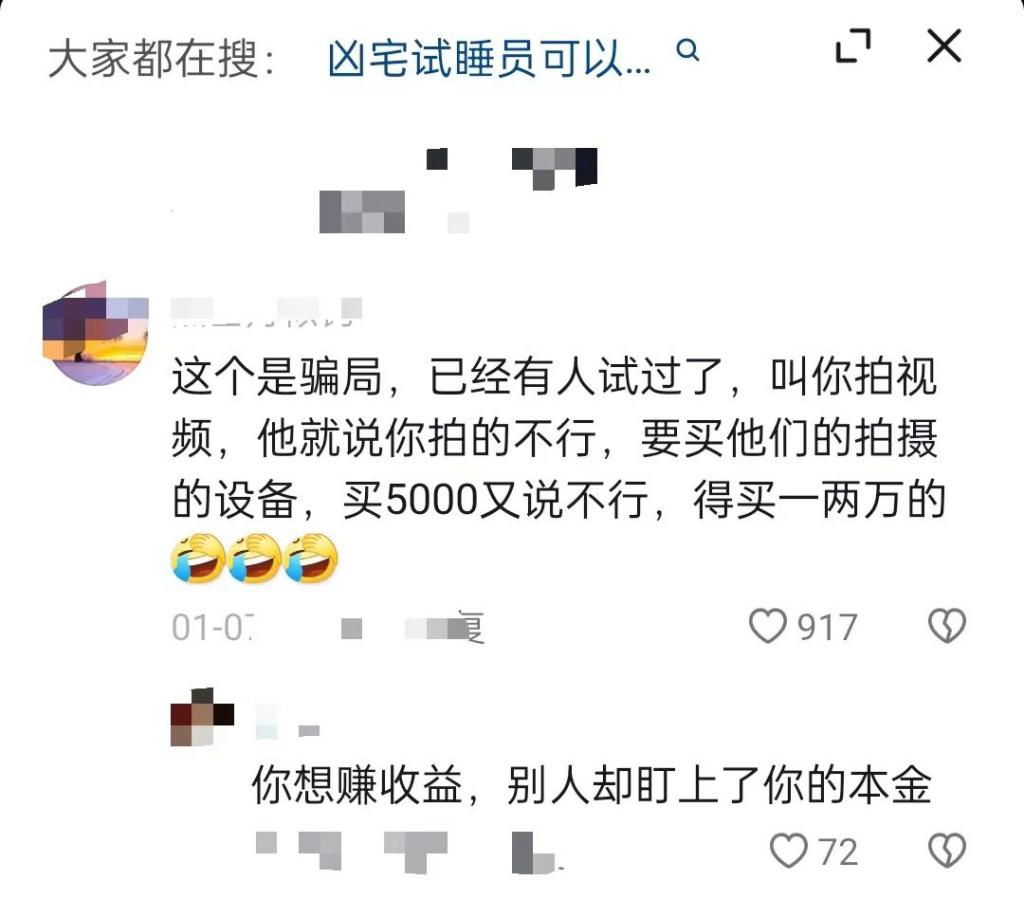Dislike the reply about 本金
The image size is (1024, 899).
tap(947, 850)
